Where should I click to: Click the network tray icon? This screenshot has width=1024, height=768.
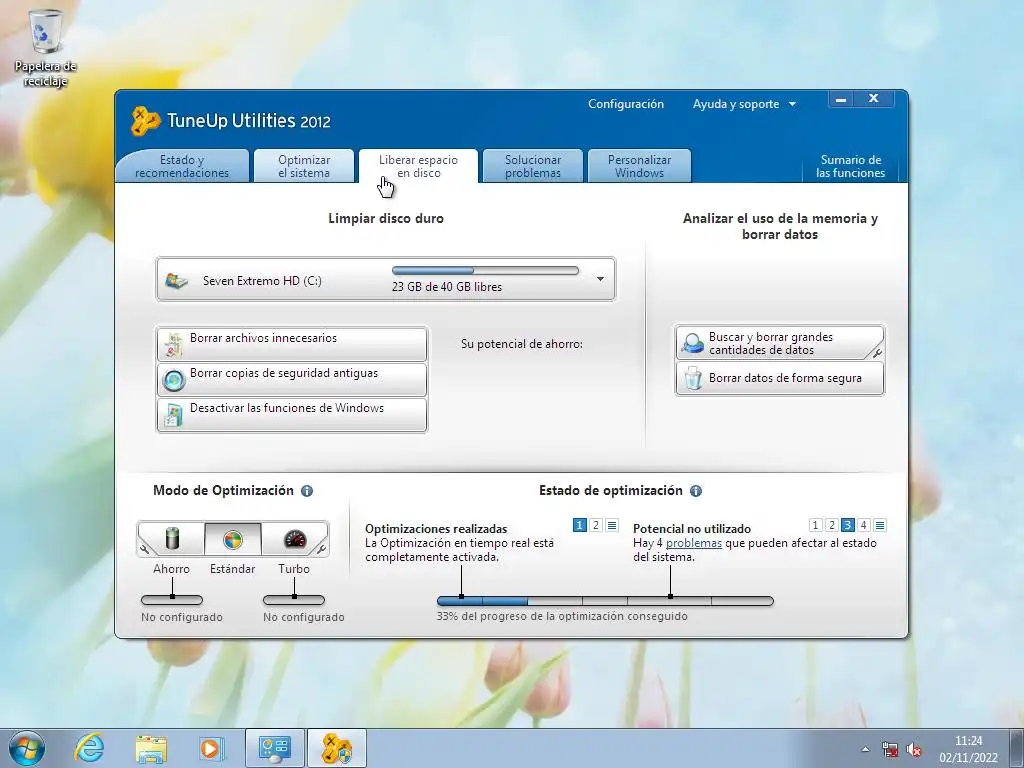point(889,749)
